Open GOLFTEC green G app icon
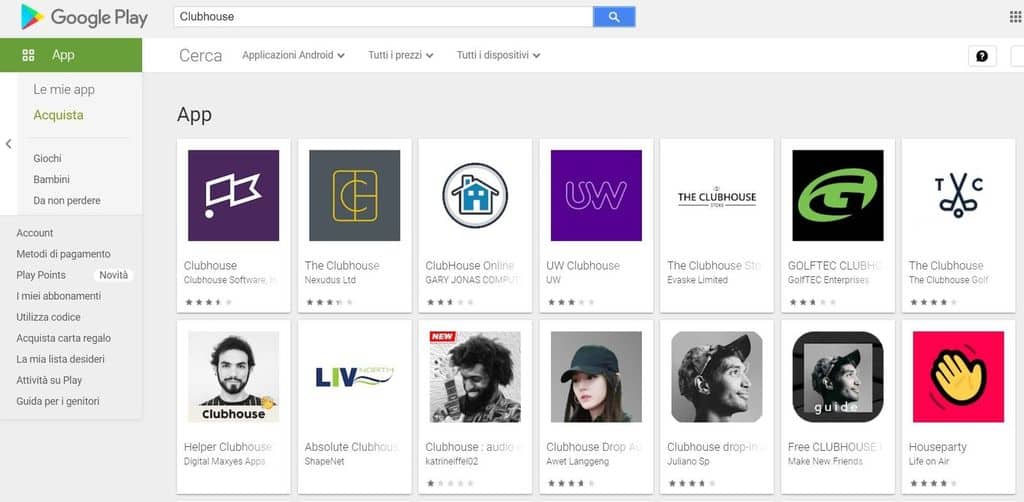1024x502 pixels. [838, 195]
